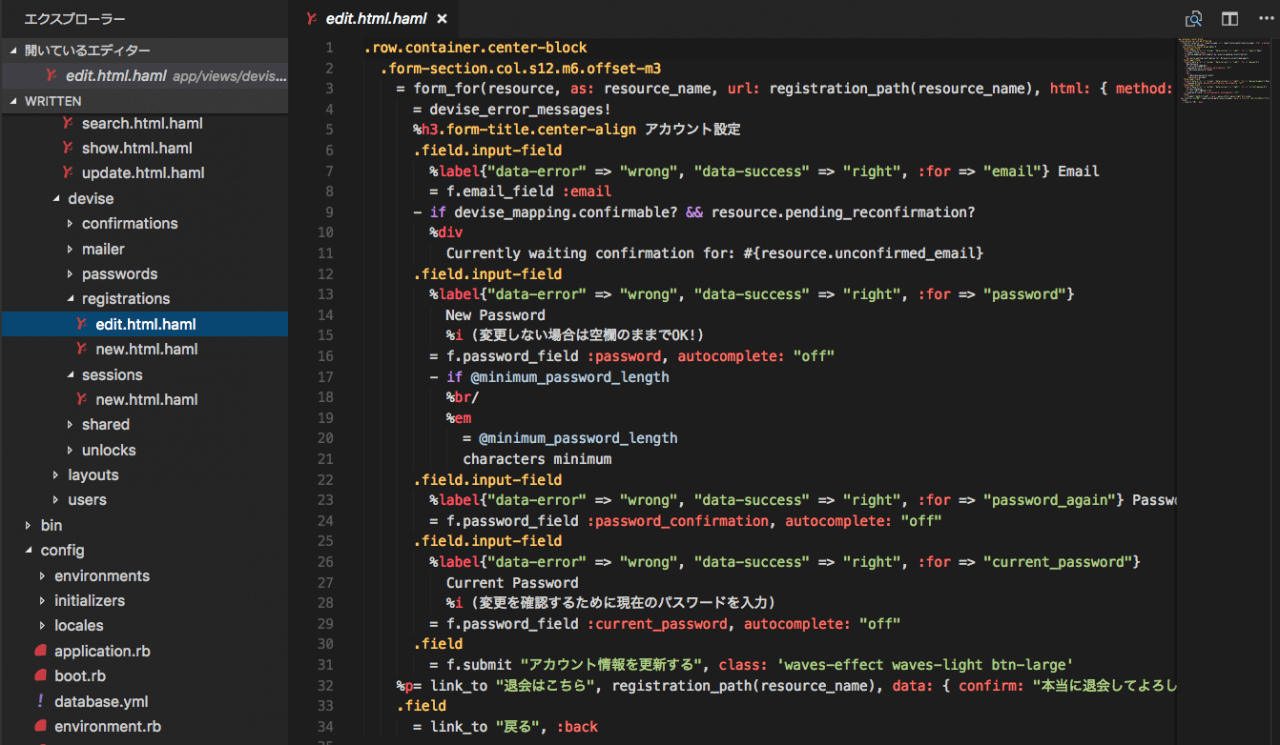Image resolution: width=1280 pixels, height=745 pixels.
Task: Open environment.rb in config
Action: (107, 726)
